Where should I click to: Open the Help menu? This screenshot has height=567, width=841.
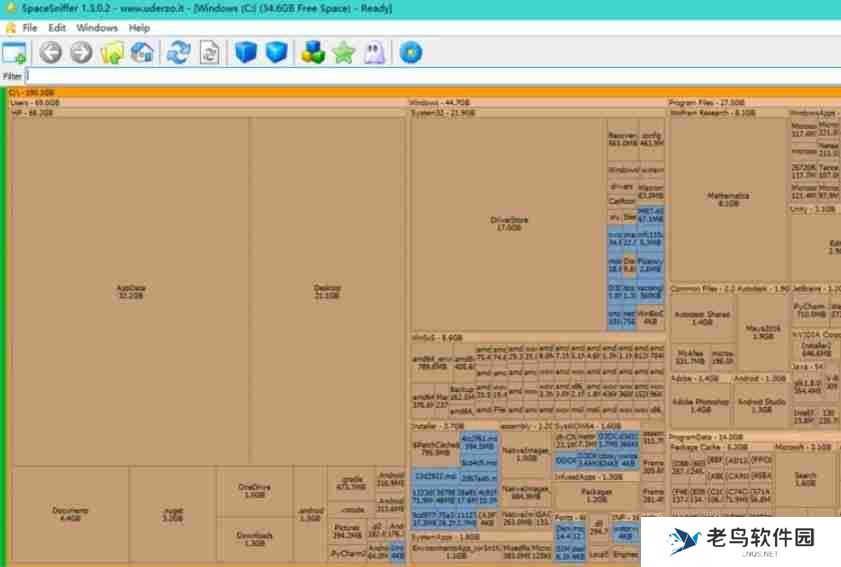pyautogui.click(x=139, y=28)
